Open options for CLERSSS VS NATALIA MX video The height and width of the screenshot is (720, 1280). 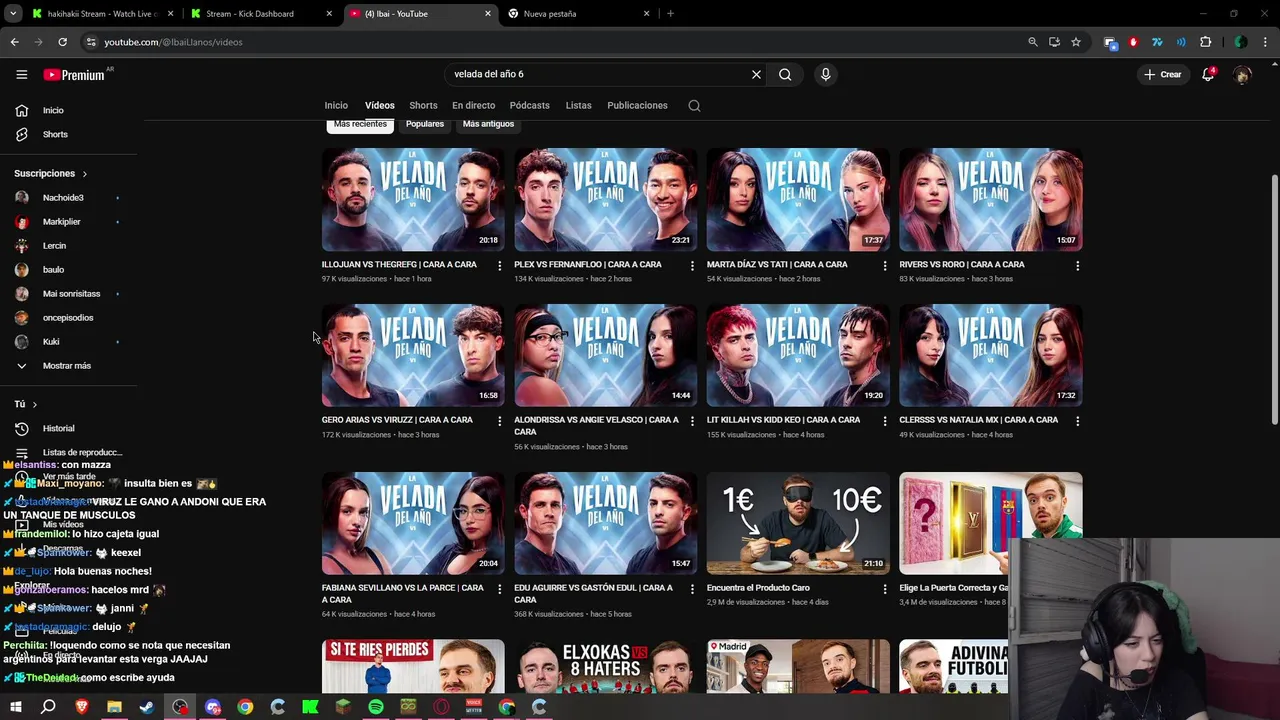coord(1077,421)
